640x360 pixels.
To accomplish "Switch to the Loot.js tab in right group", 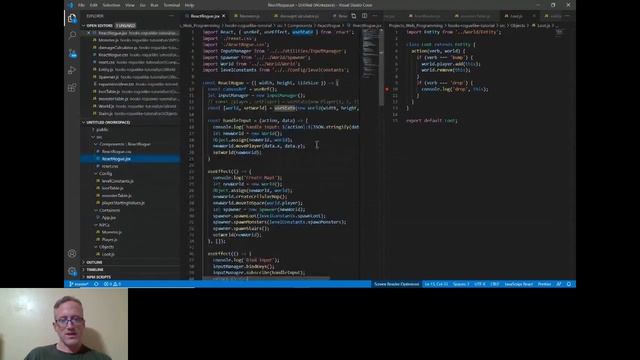I will coord(516,16).
